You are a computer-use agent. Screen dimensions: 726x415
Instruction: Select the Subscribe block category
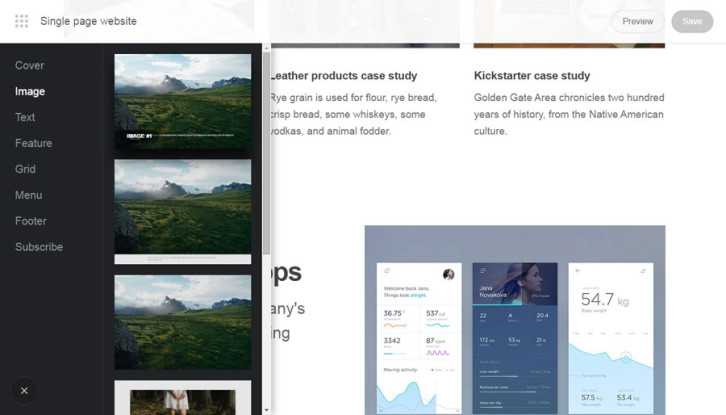(x=39, y=247)
